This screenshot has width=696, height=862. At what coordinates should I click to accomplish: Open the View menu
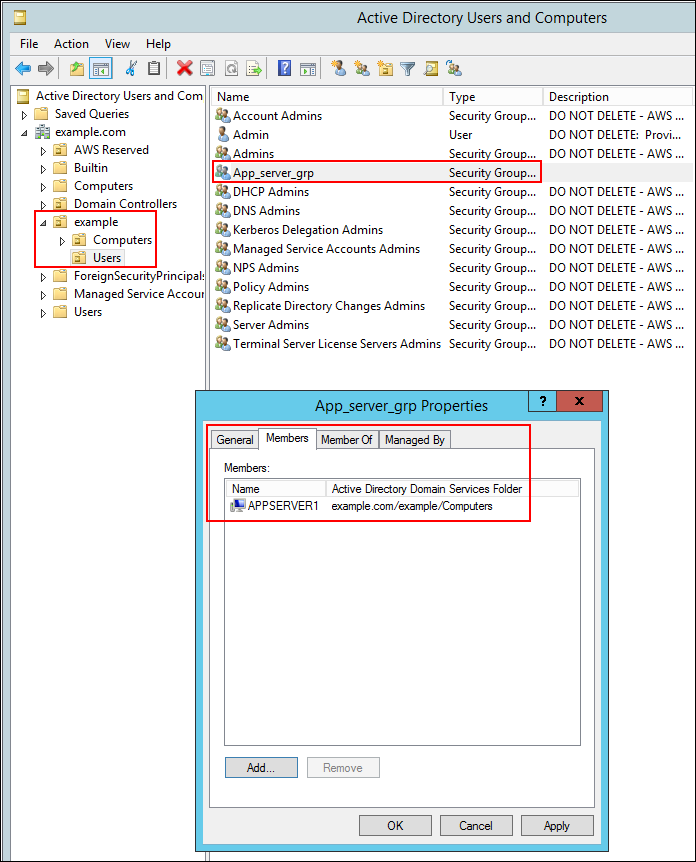pyautogui.click(x=117, y=44)
